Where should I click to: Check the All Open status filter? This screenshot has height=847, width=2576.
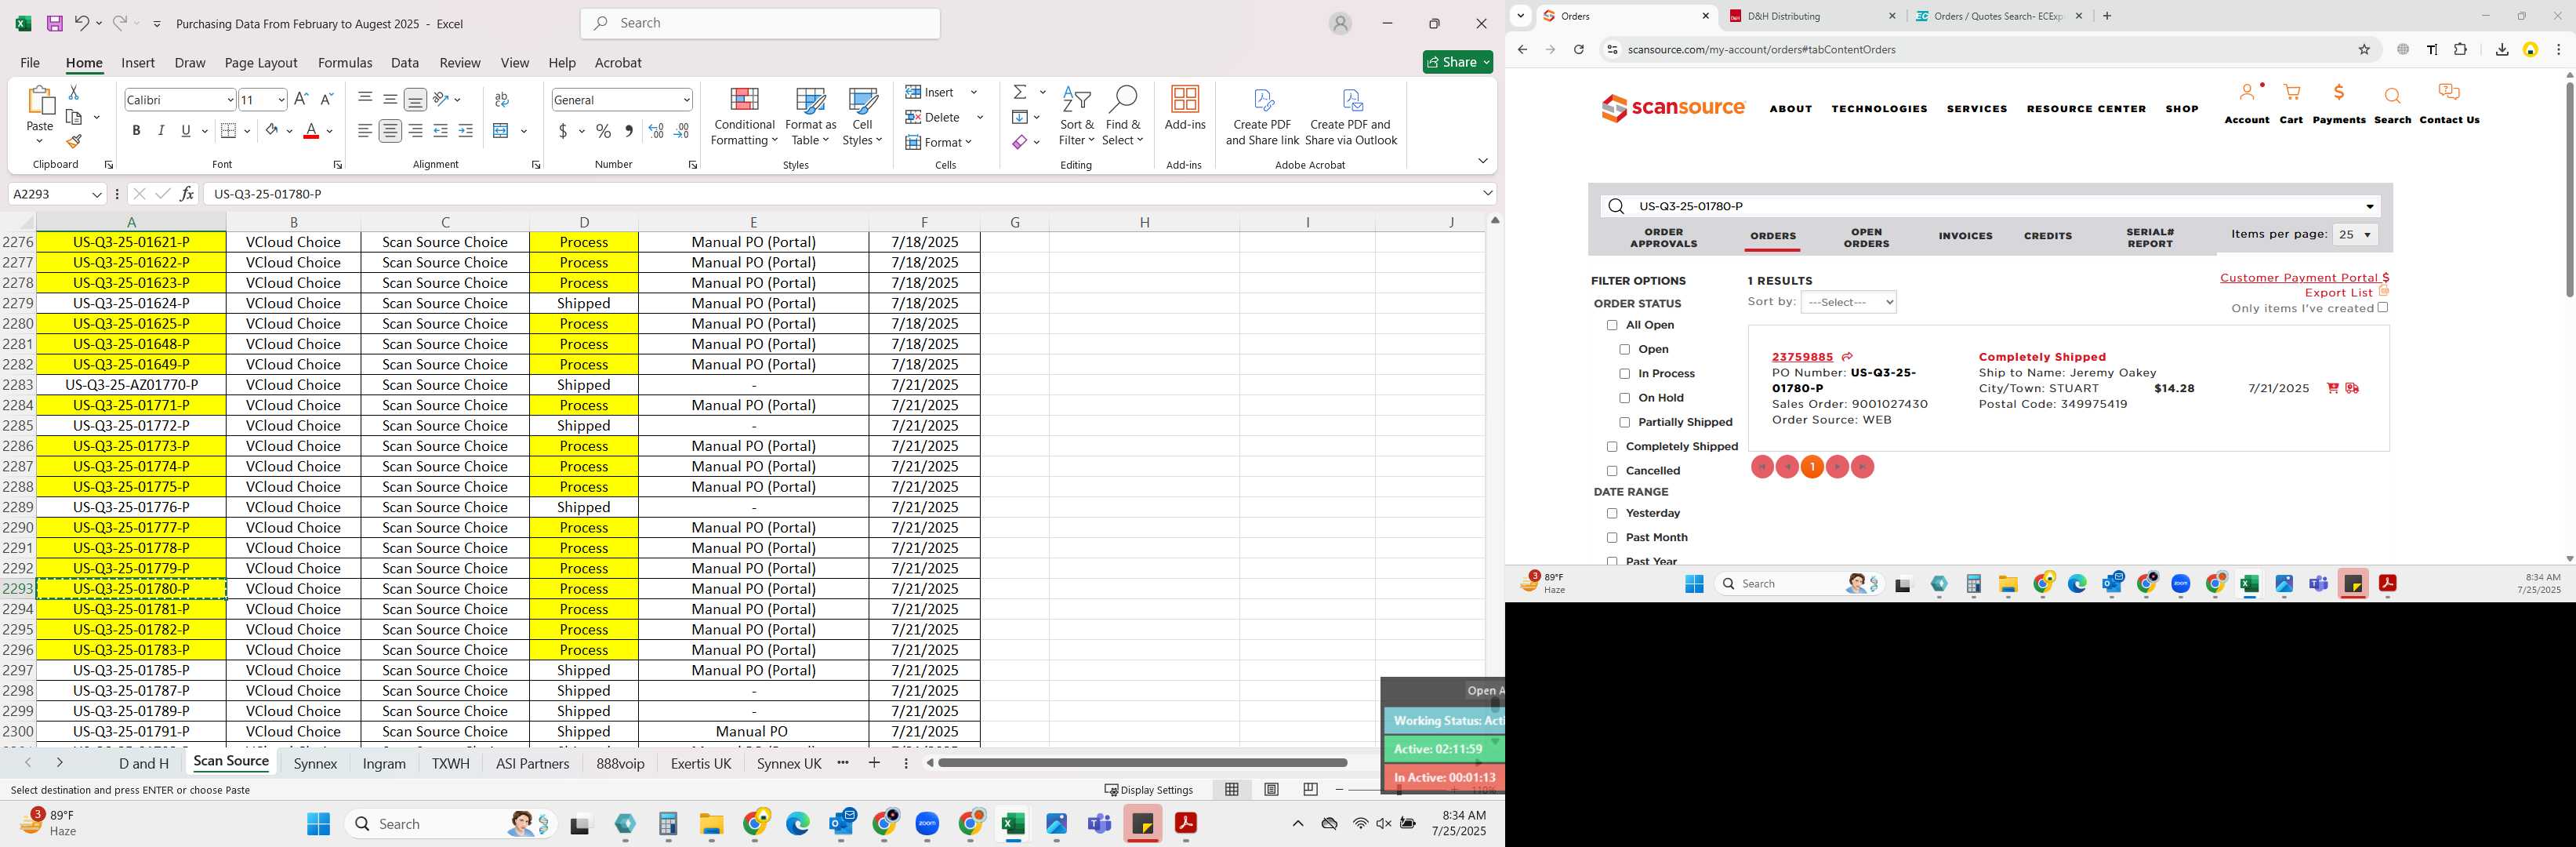click(1611, 325)
